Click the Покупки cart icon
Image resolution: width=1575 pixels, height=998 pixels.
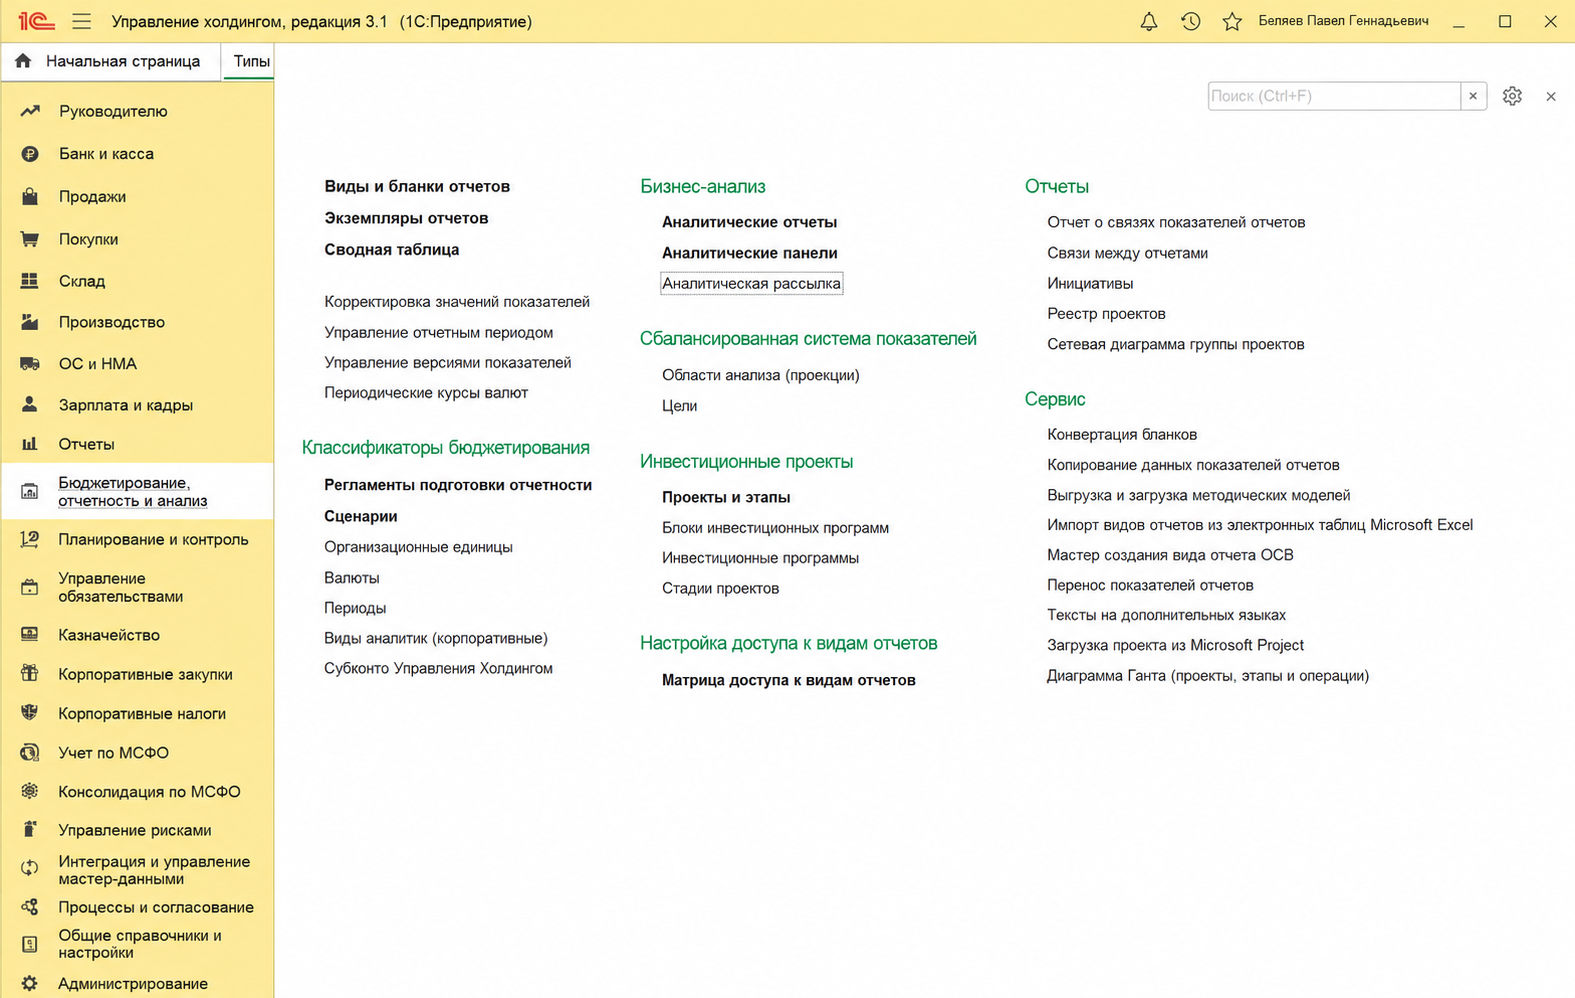click(30, 239)
